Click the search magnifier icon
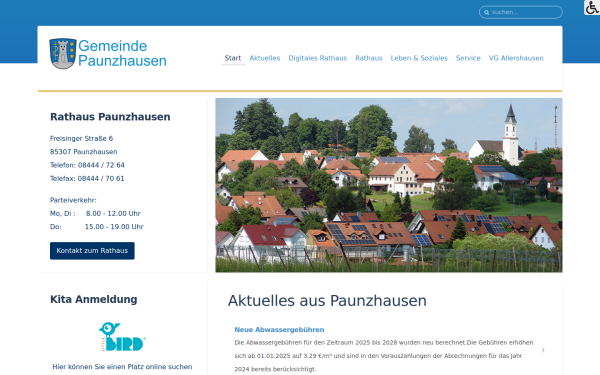This screenshot has height=375, width=600. (486, 13)
